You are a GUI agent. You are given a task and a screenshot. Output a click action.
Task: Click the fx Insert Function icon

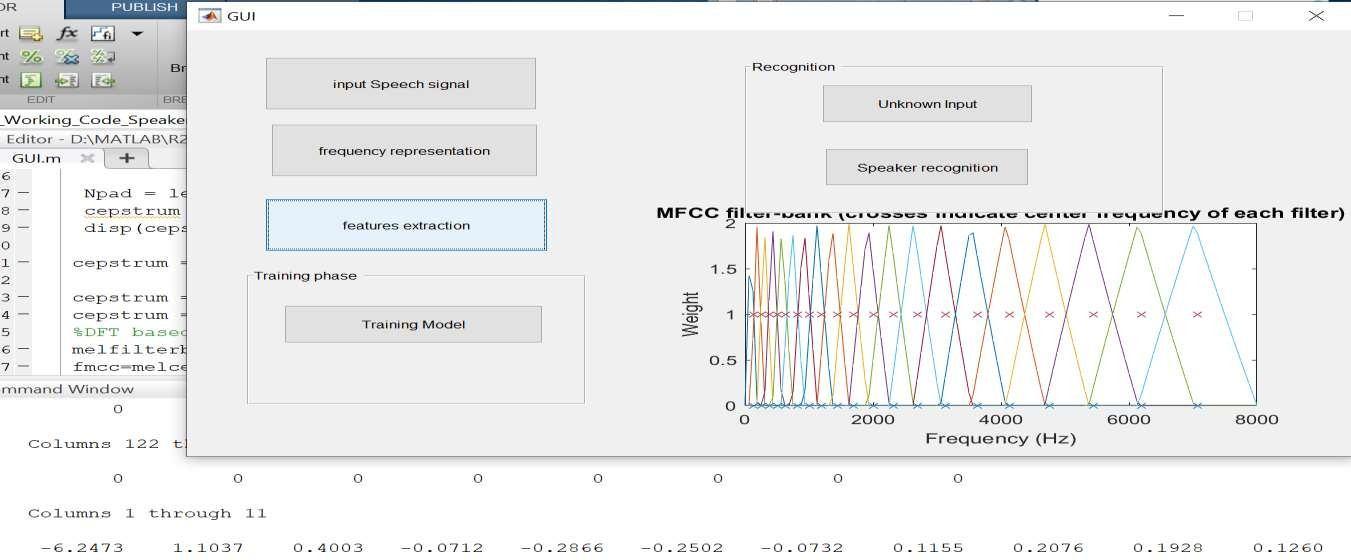[67, 34]
